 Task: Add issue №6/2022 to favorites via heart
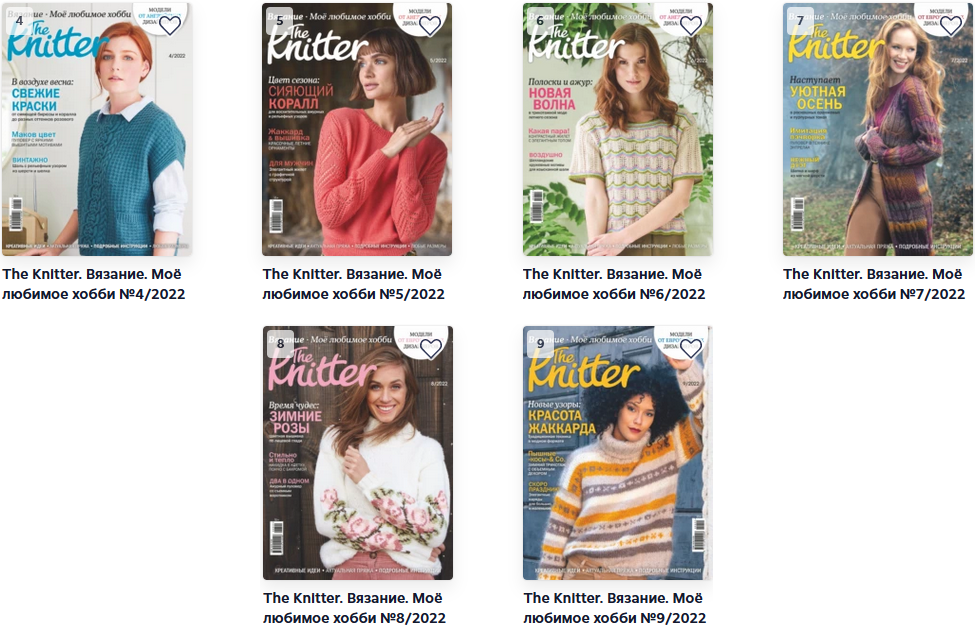click(690, 25)
